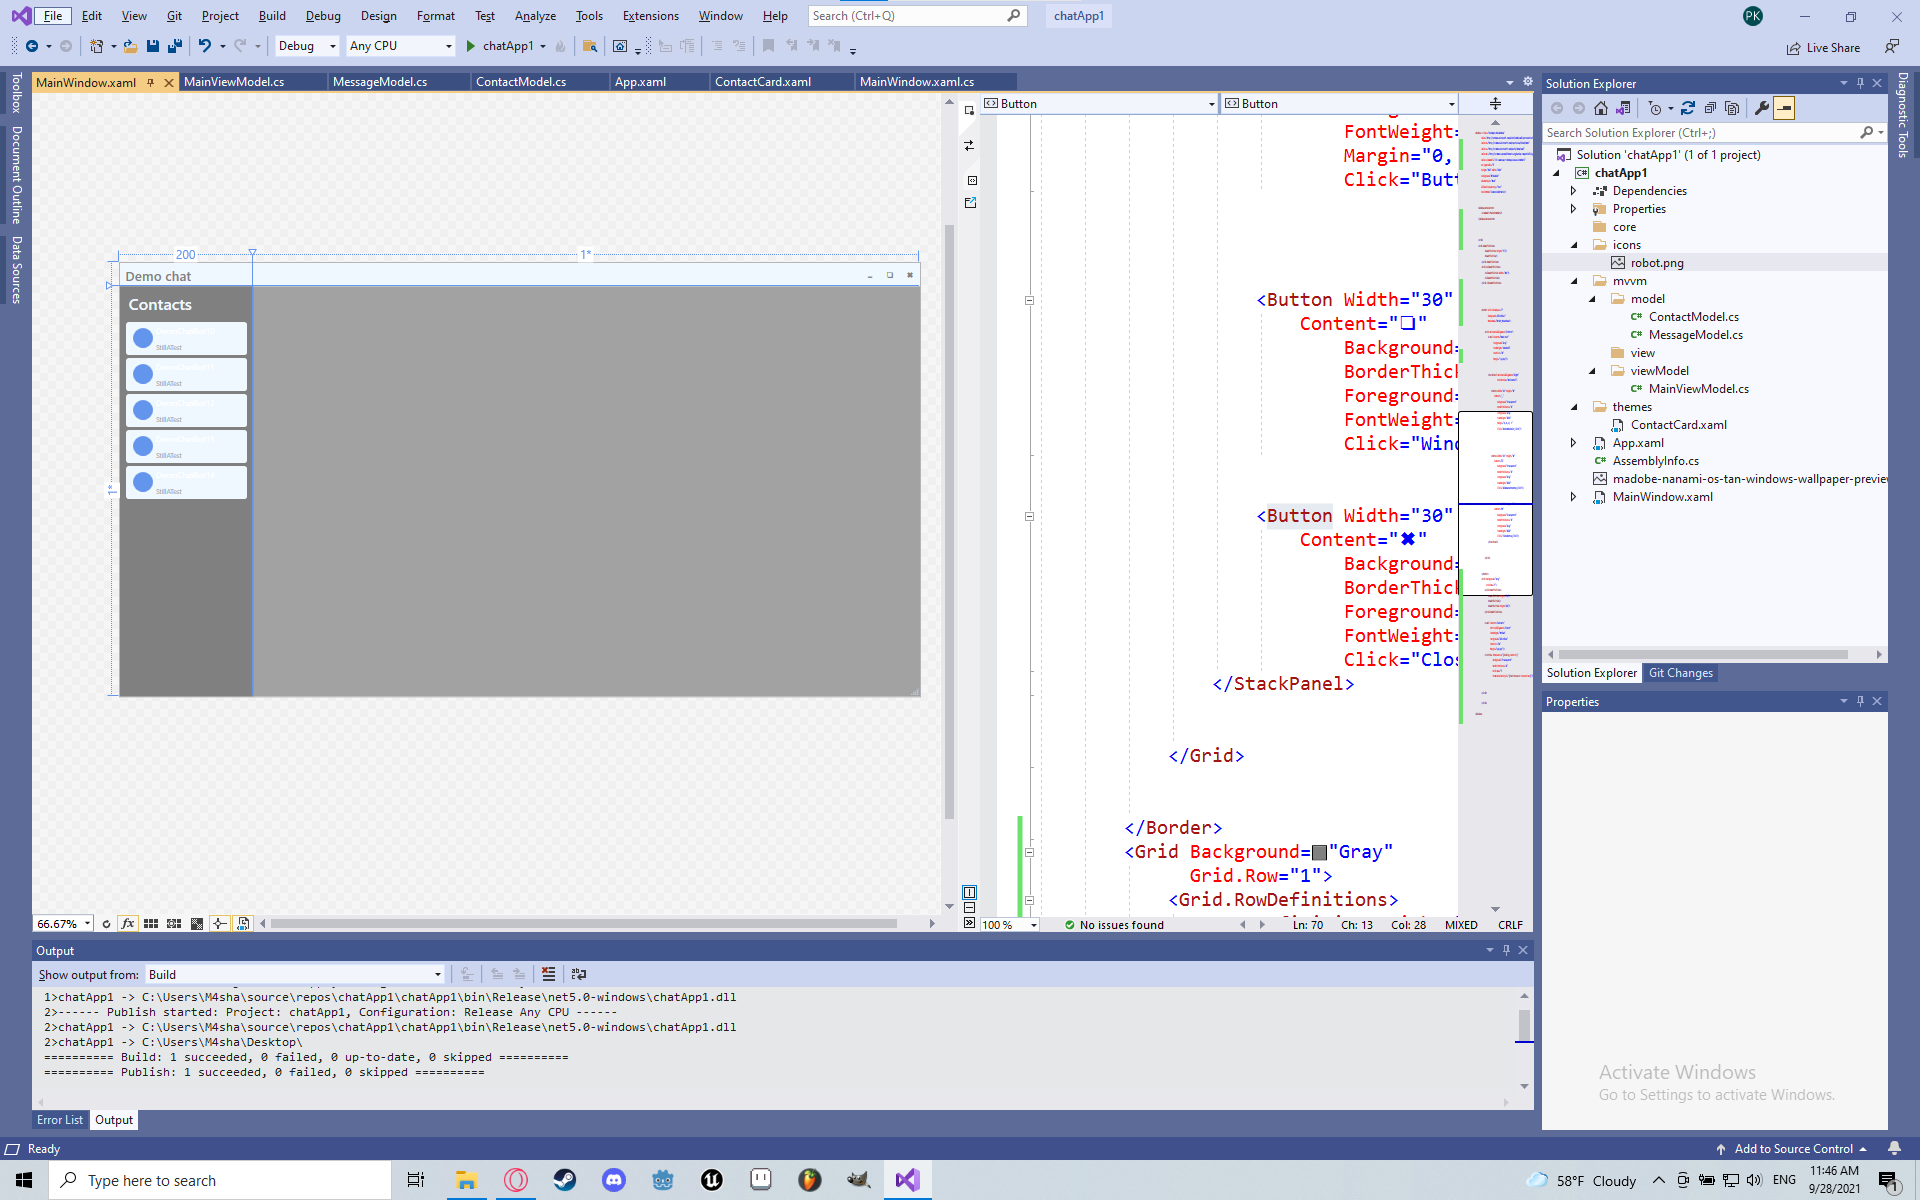The height and width of the screenshot is (1200, 1920).
Task: Show All Files in Solution Explorer
Action: [x=1733, y=108]
